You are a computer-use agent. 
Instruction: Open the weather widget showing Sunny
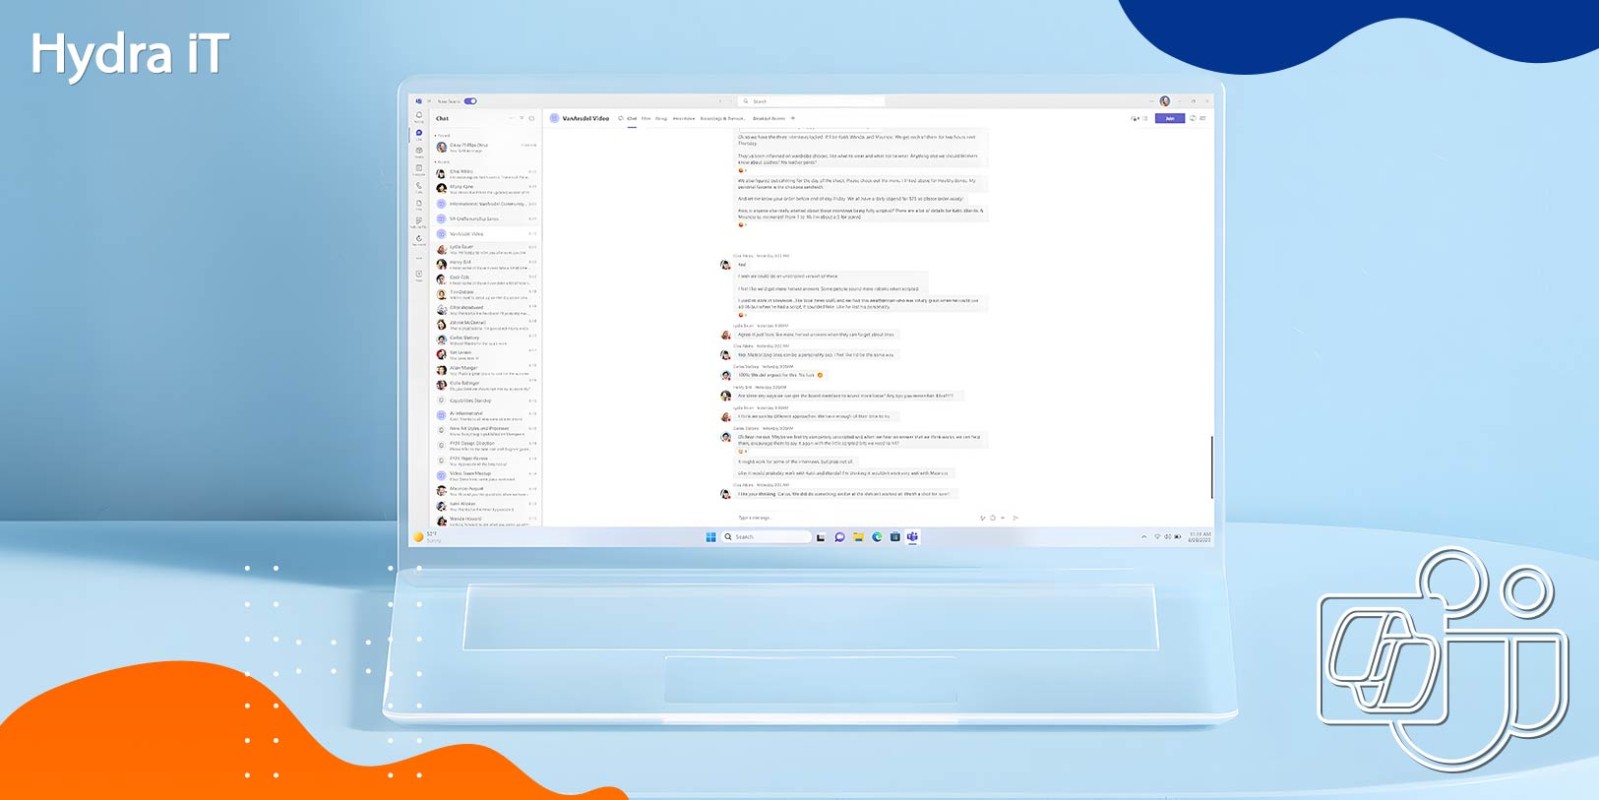click(x=427, y=537)
